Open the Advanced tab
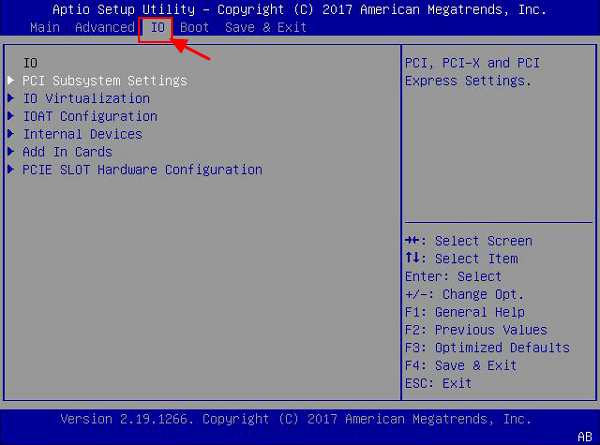Screen dimensions: 600x445 (x=104, y=27)
